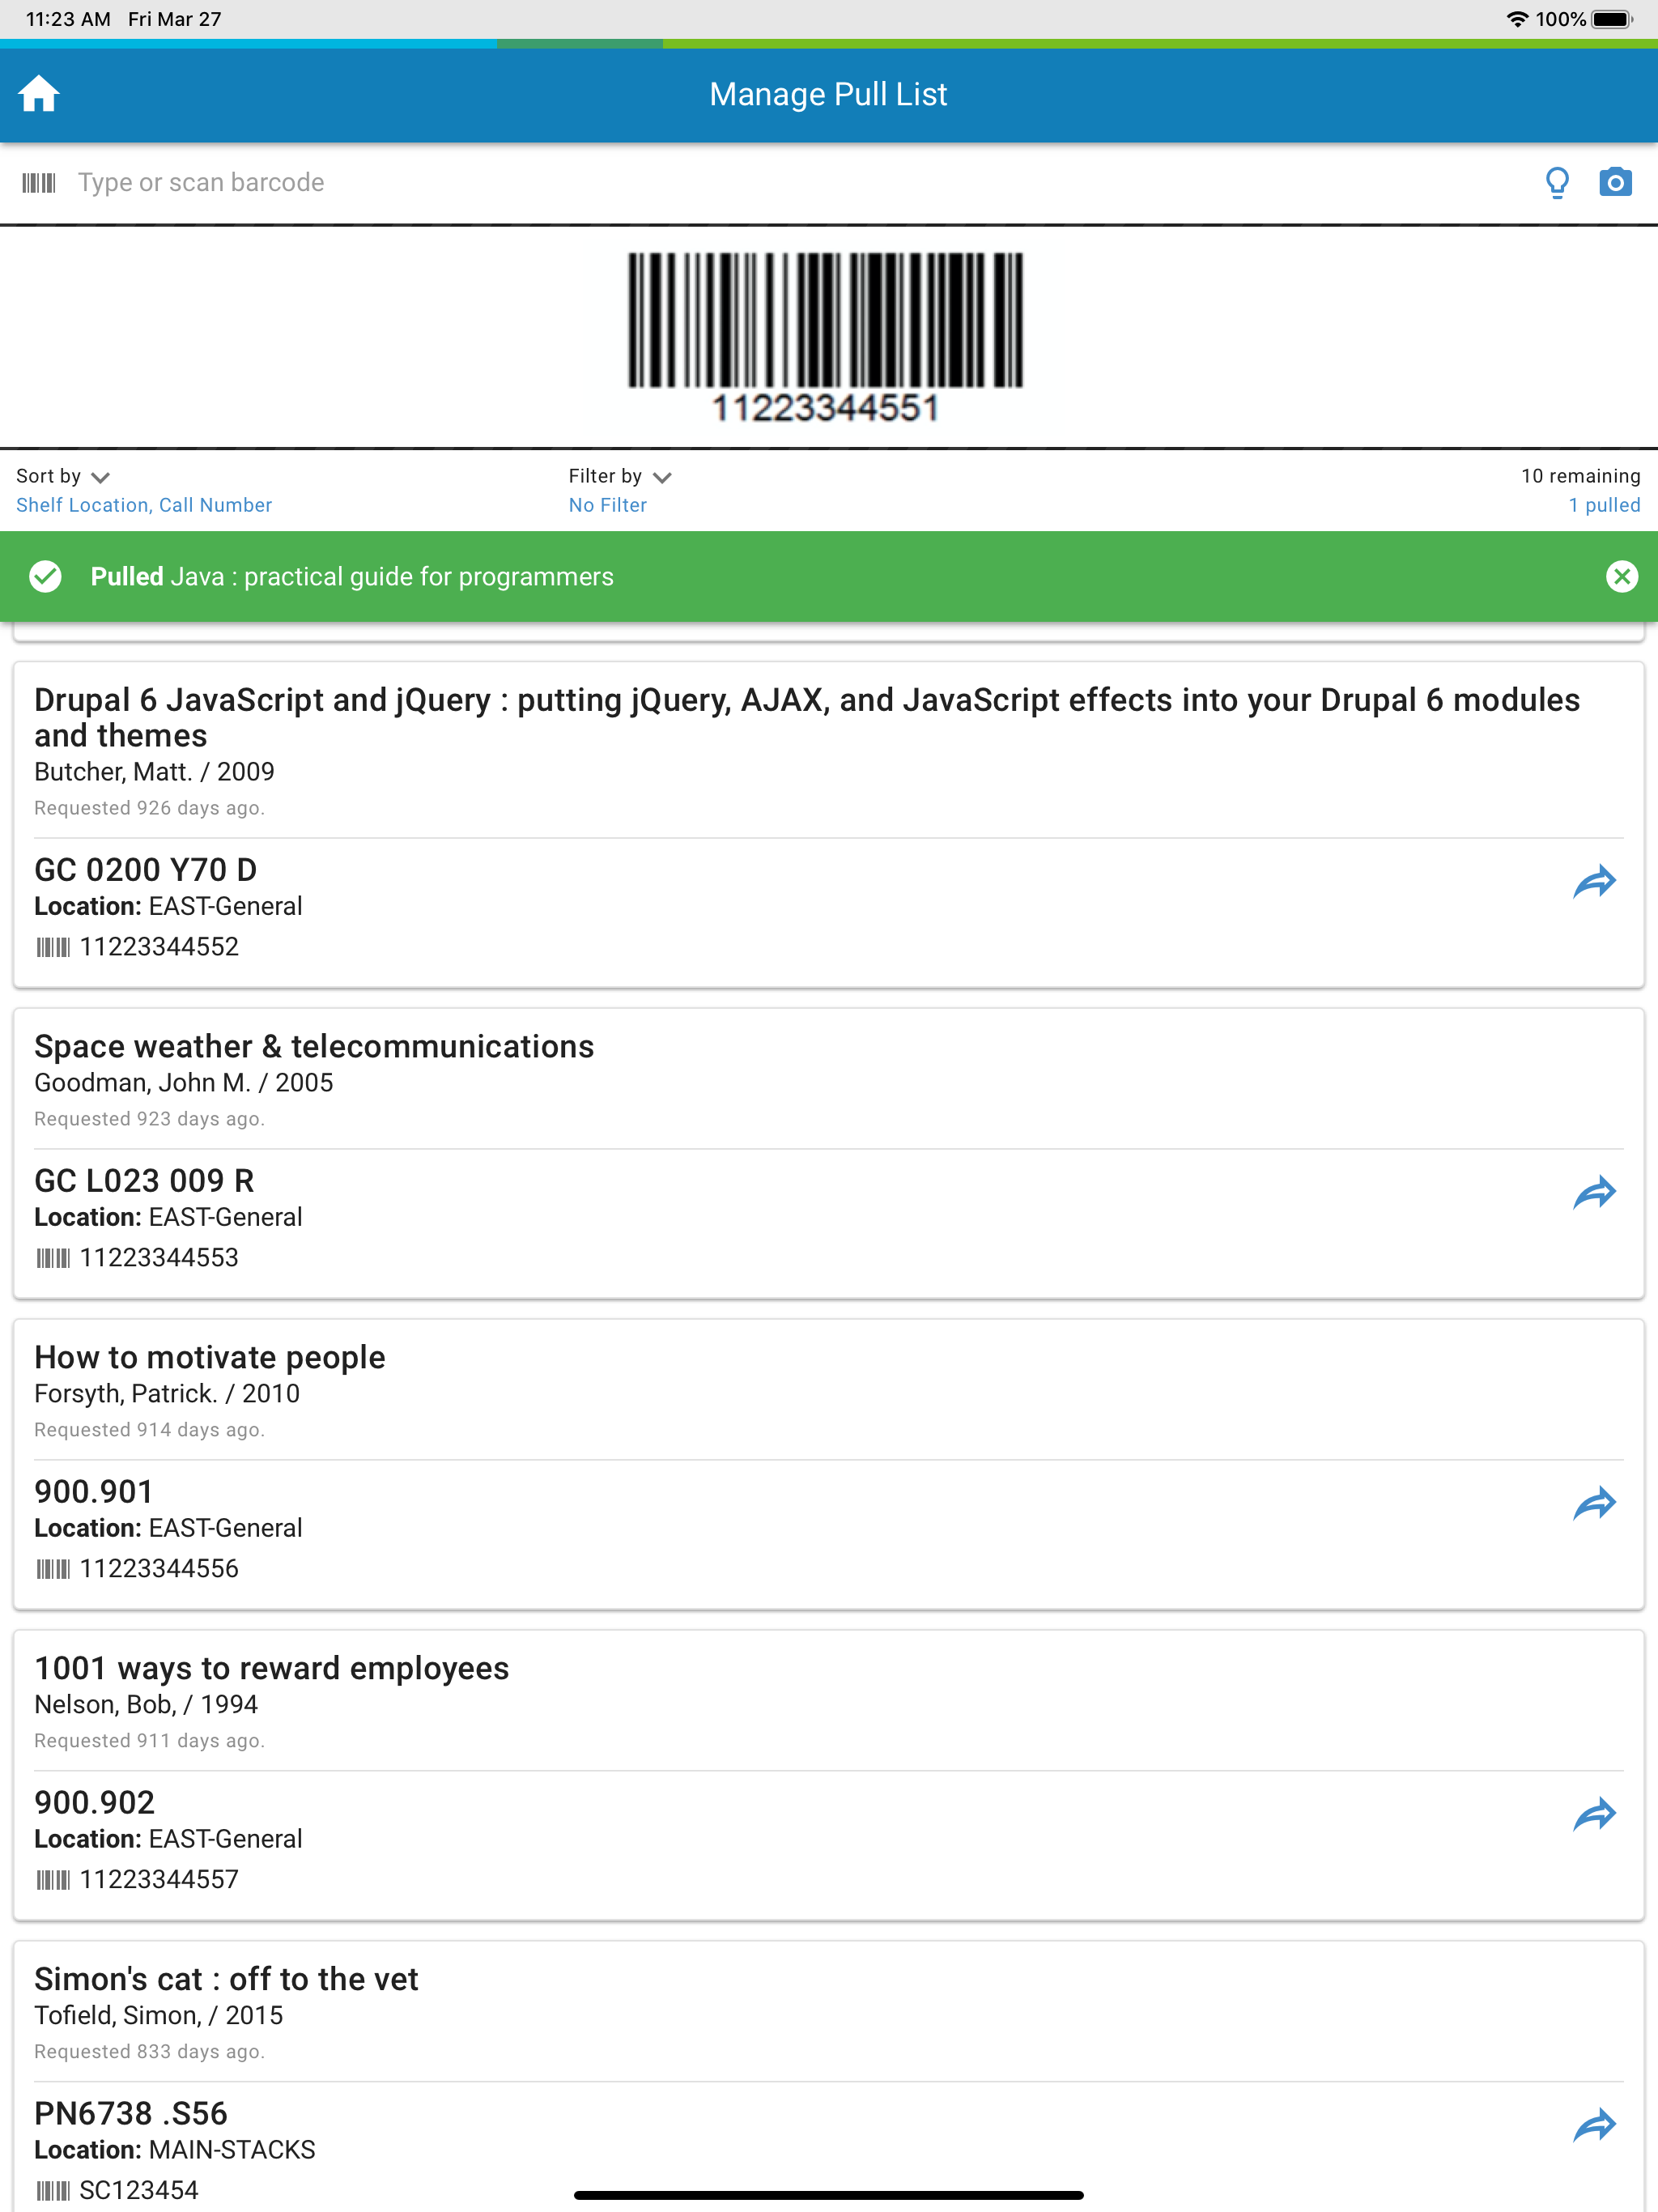
Task: Open the Space weather & telecommunications title
Action: click(314, 1047)
